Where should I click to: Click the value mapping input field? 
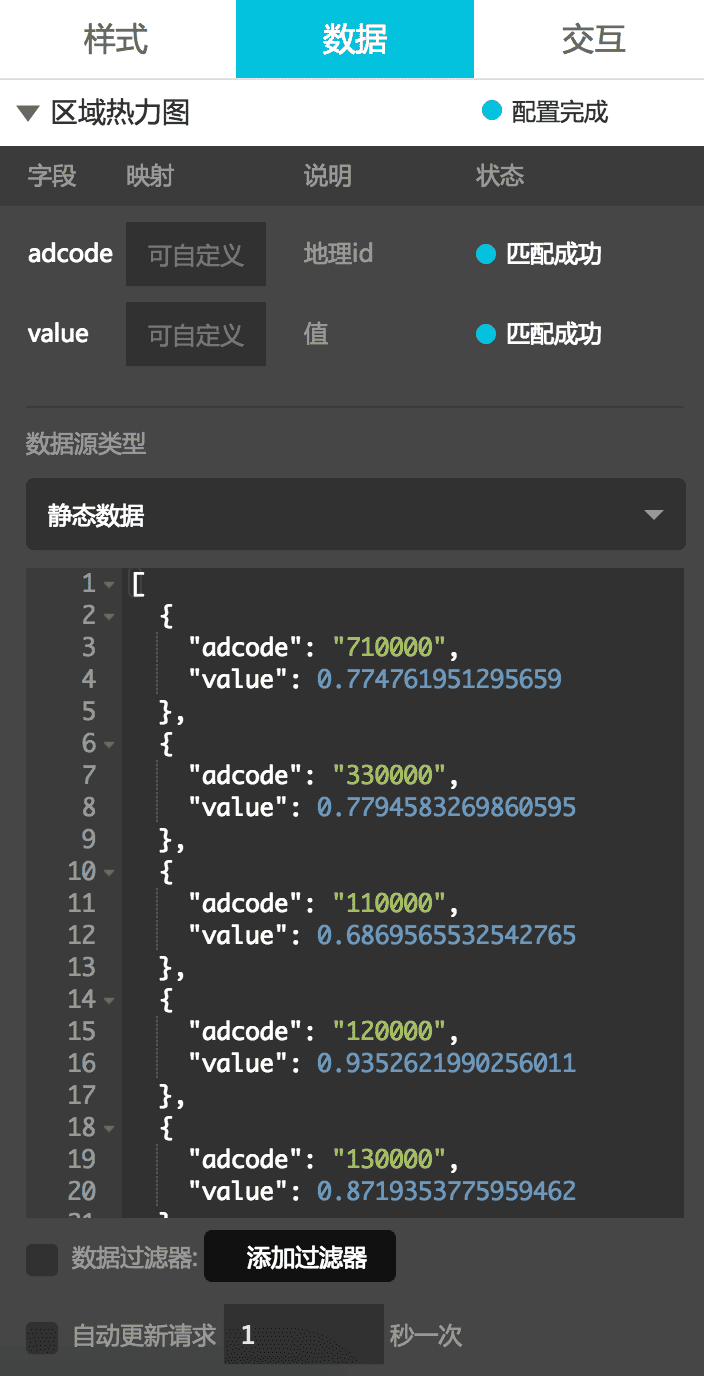(196, 334)
